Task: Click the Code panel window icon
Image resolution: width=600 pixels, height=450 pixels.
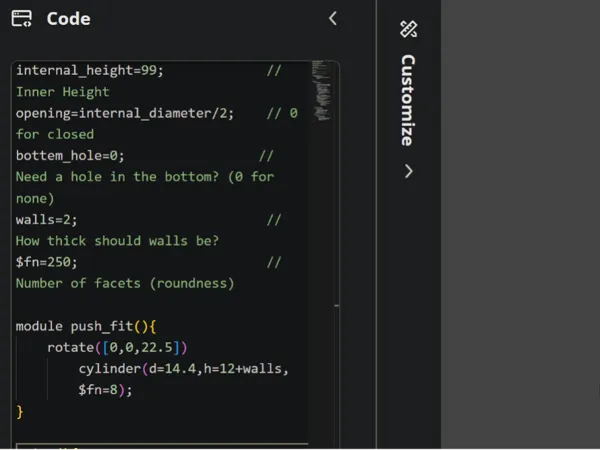Action: (22, 19)
